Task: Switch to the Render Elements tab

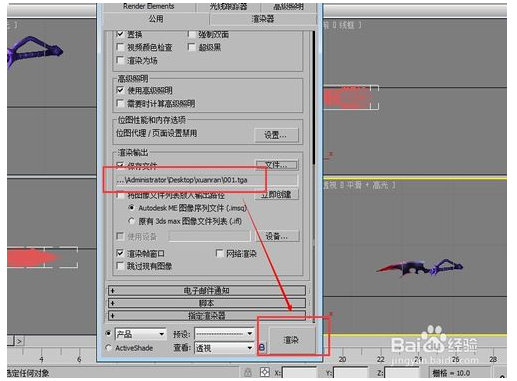Action: [149, 6]
